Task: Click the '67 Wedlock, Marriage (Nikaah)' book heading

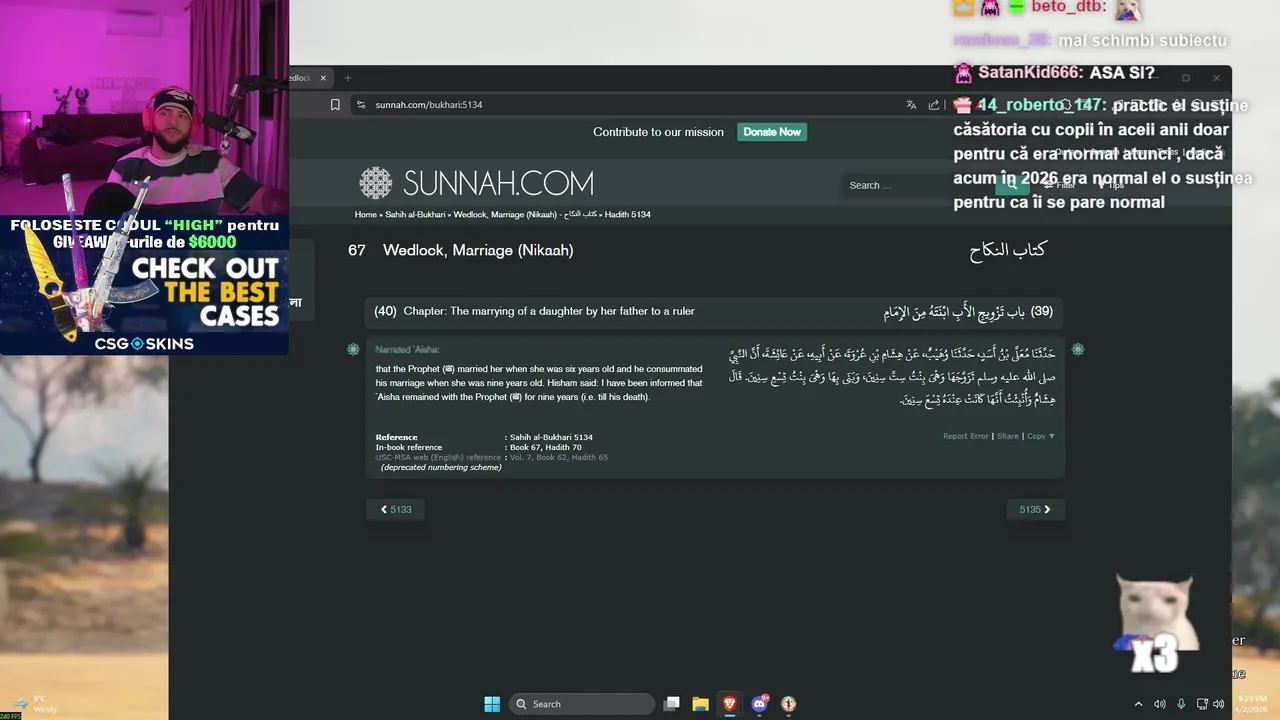Action: [x=461, y=250]
